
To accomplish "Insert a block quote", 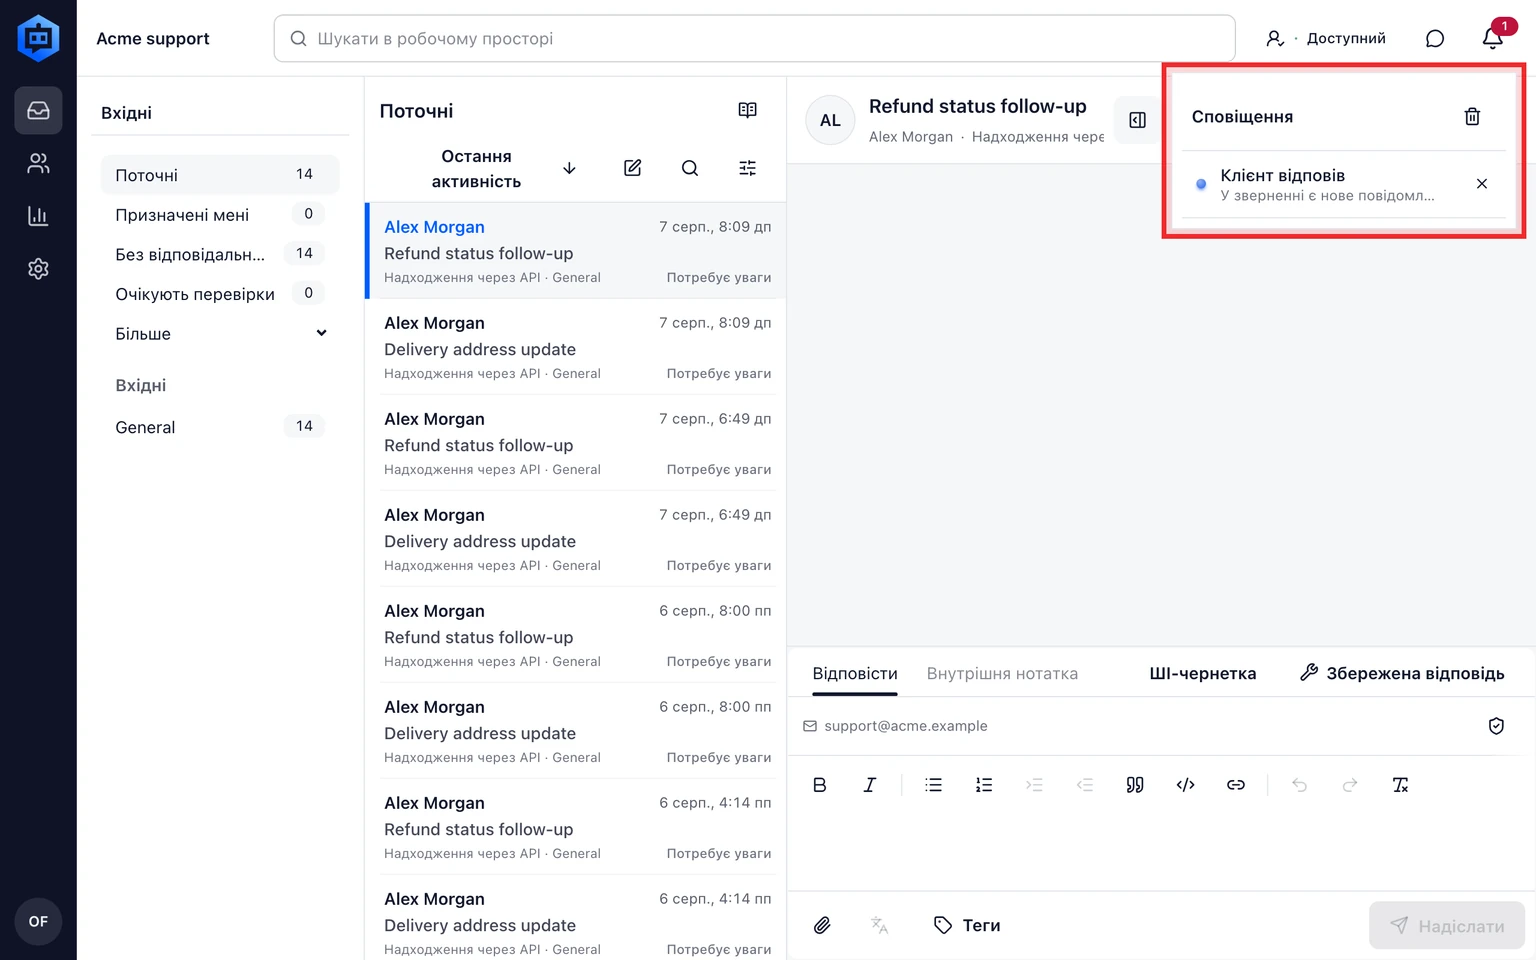I will (1135, 785).
